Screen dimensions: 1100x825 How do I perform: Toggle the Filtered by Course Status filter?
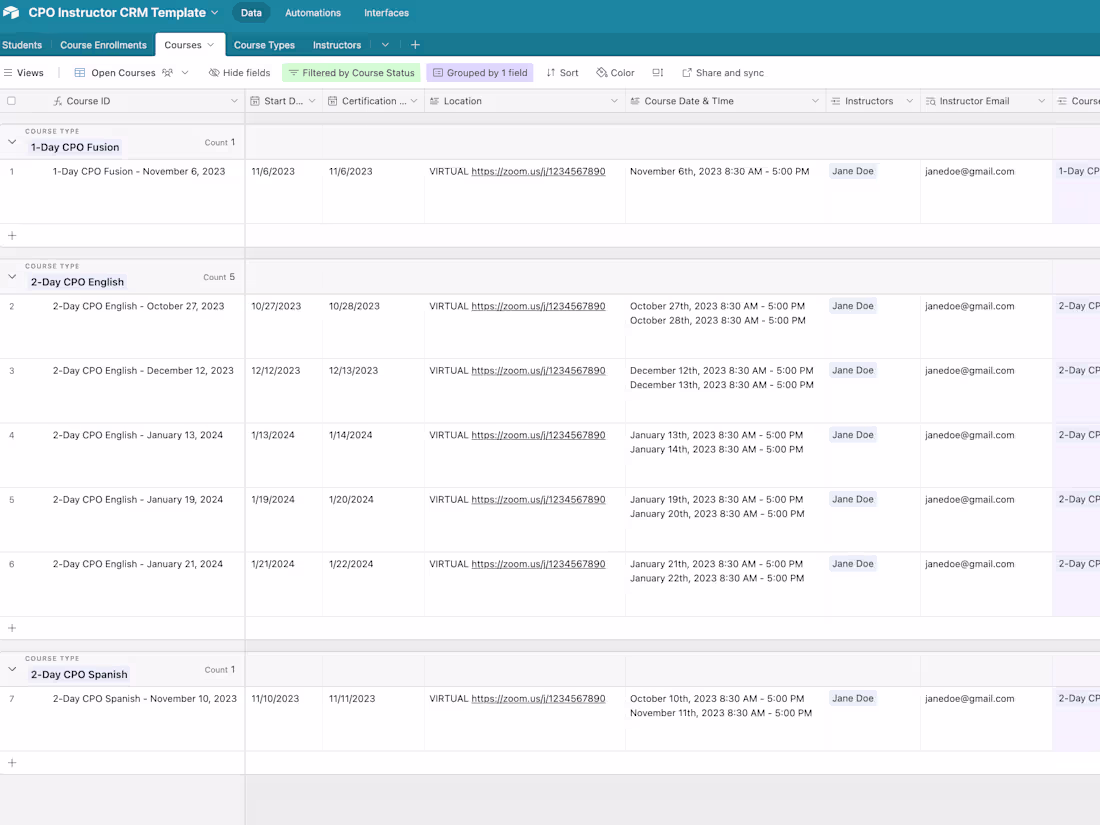(x=351, y=72)
